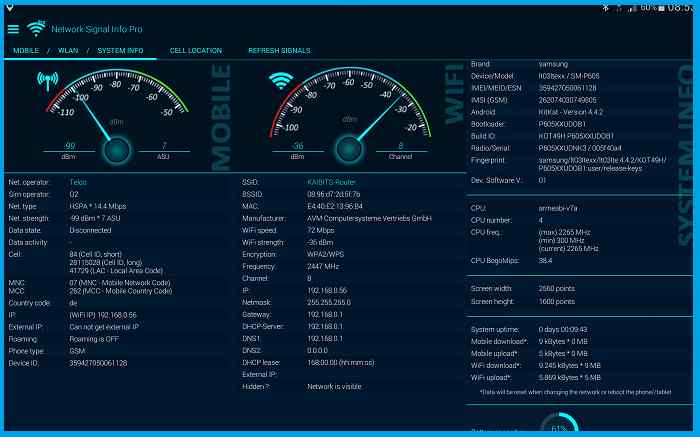
Task: Select AVM Computersysteme Vertriebs GmbH manufacturer
Action: pos(369,218)
